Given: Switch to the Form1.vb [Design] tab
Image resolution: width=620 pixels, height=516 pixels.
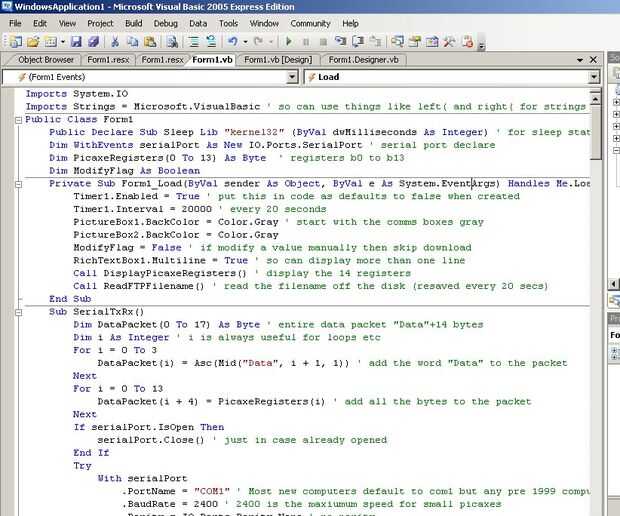Looking at the screenshot, I should [278, 60].
